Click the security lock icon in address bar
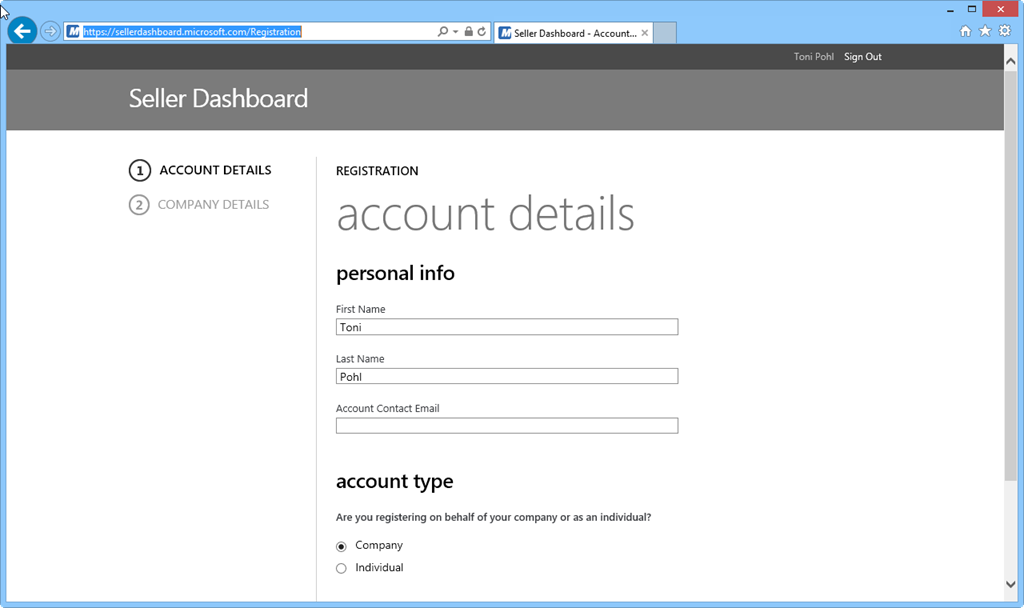 [469, 32]
